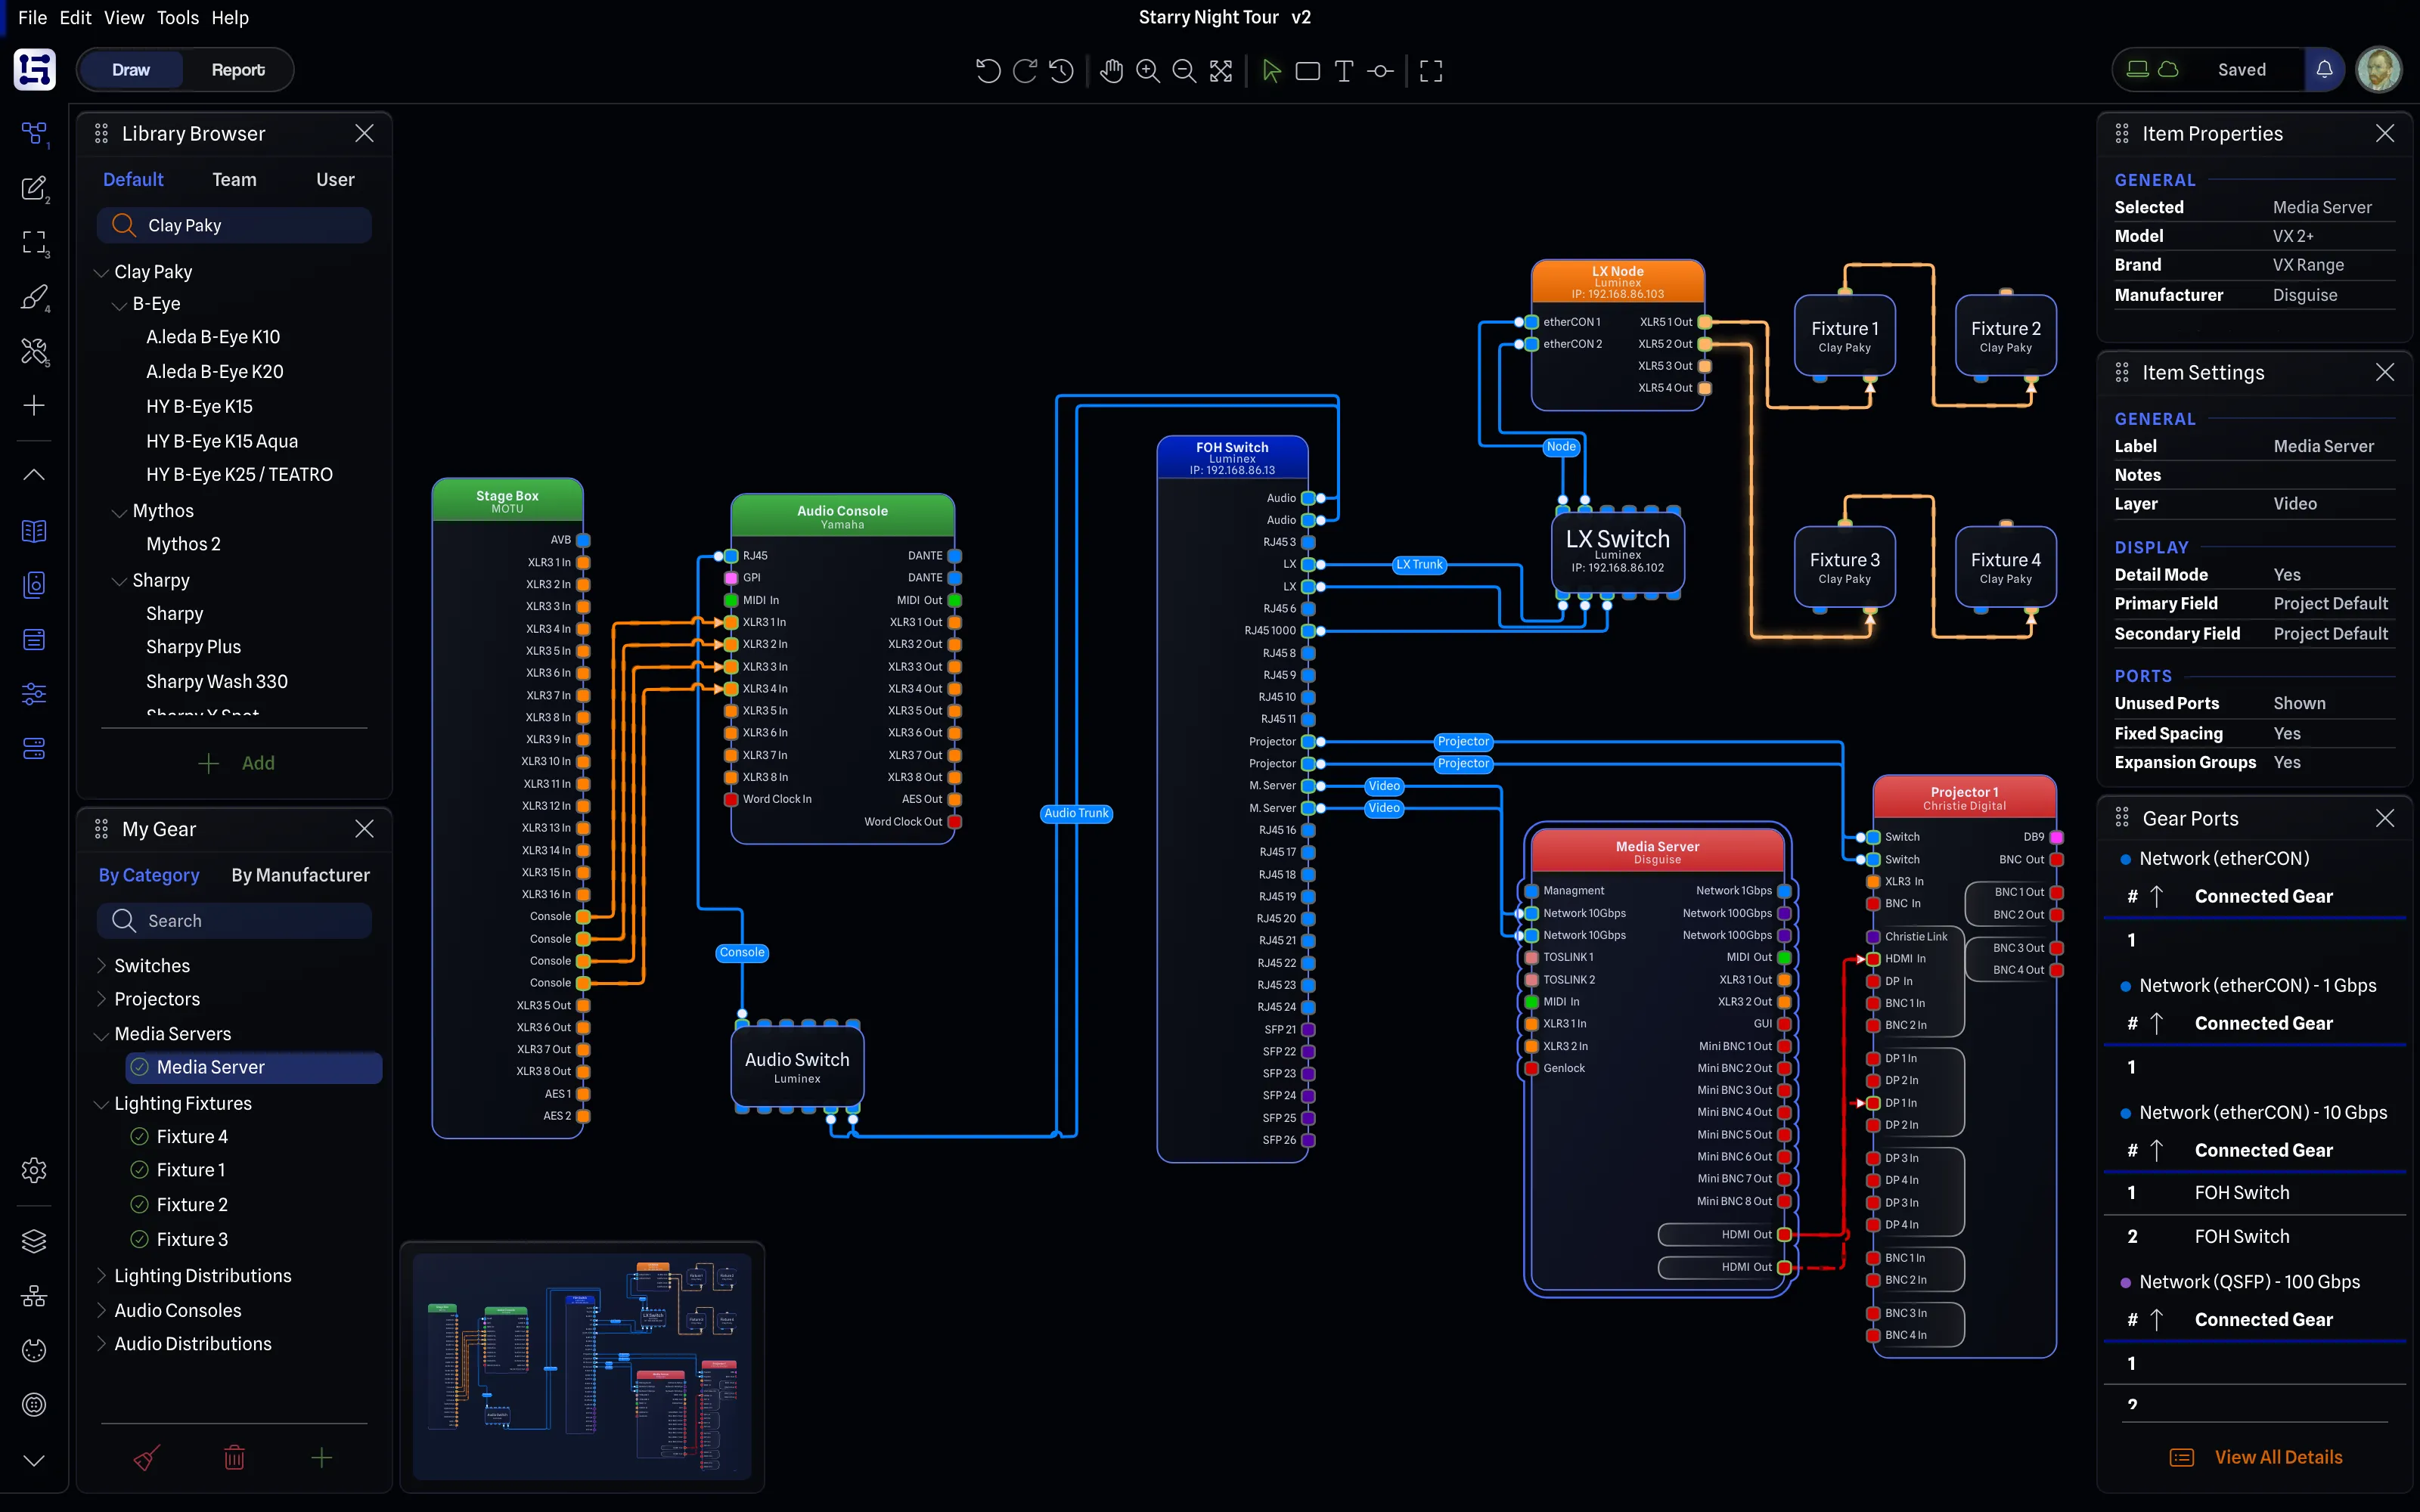Click the green plus in My Gear footer
Viewport: 2420px width, 1512px height.
[321, 1457]
